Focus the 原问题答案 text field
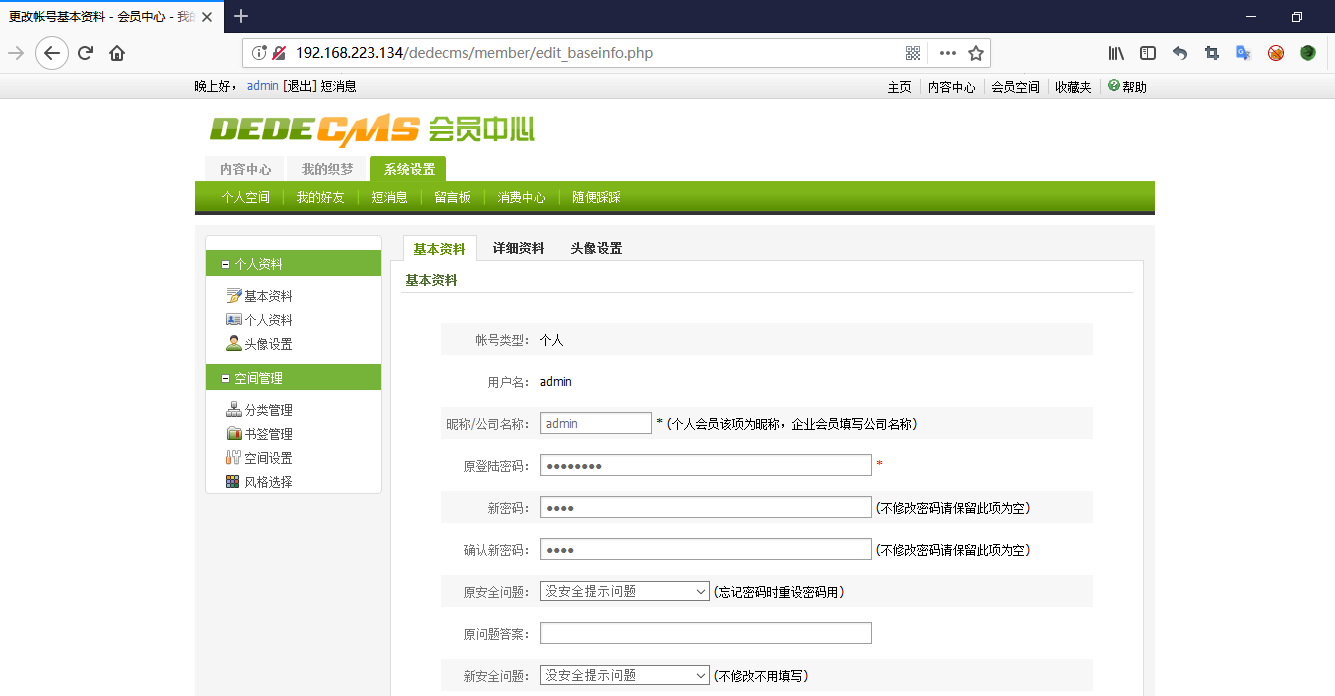Screen dimensions: 1335x696 706,633
